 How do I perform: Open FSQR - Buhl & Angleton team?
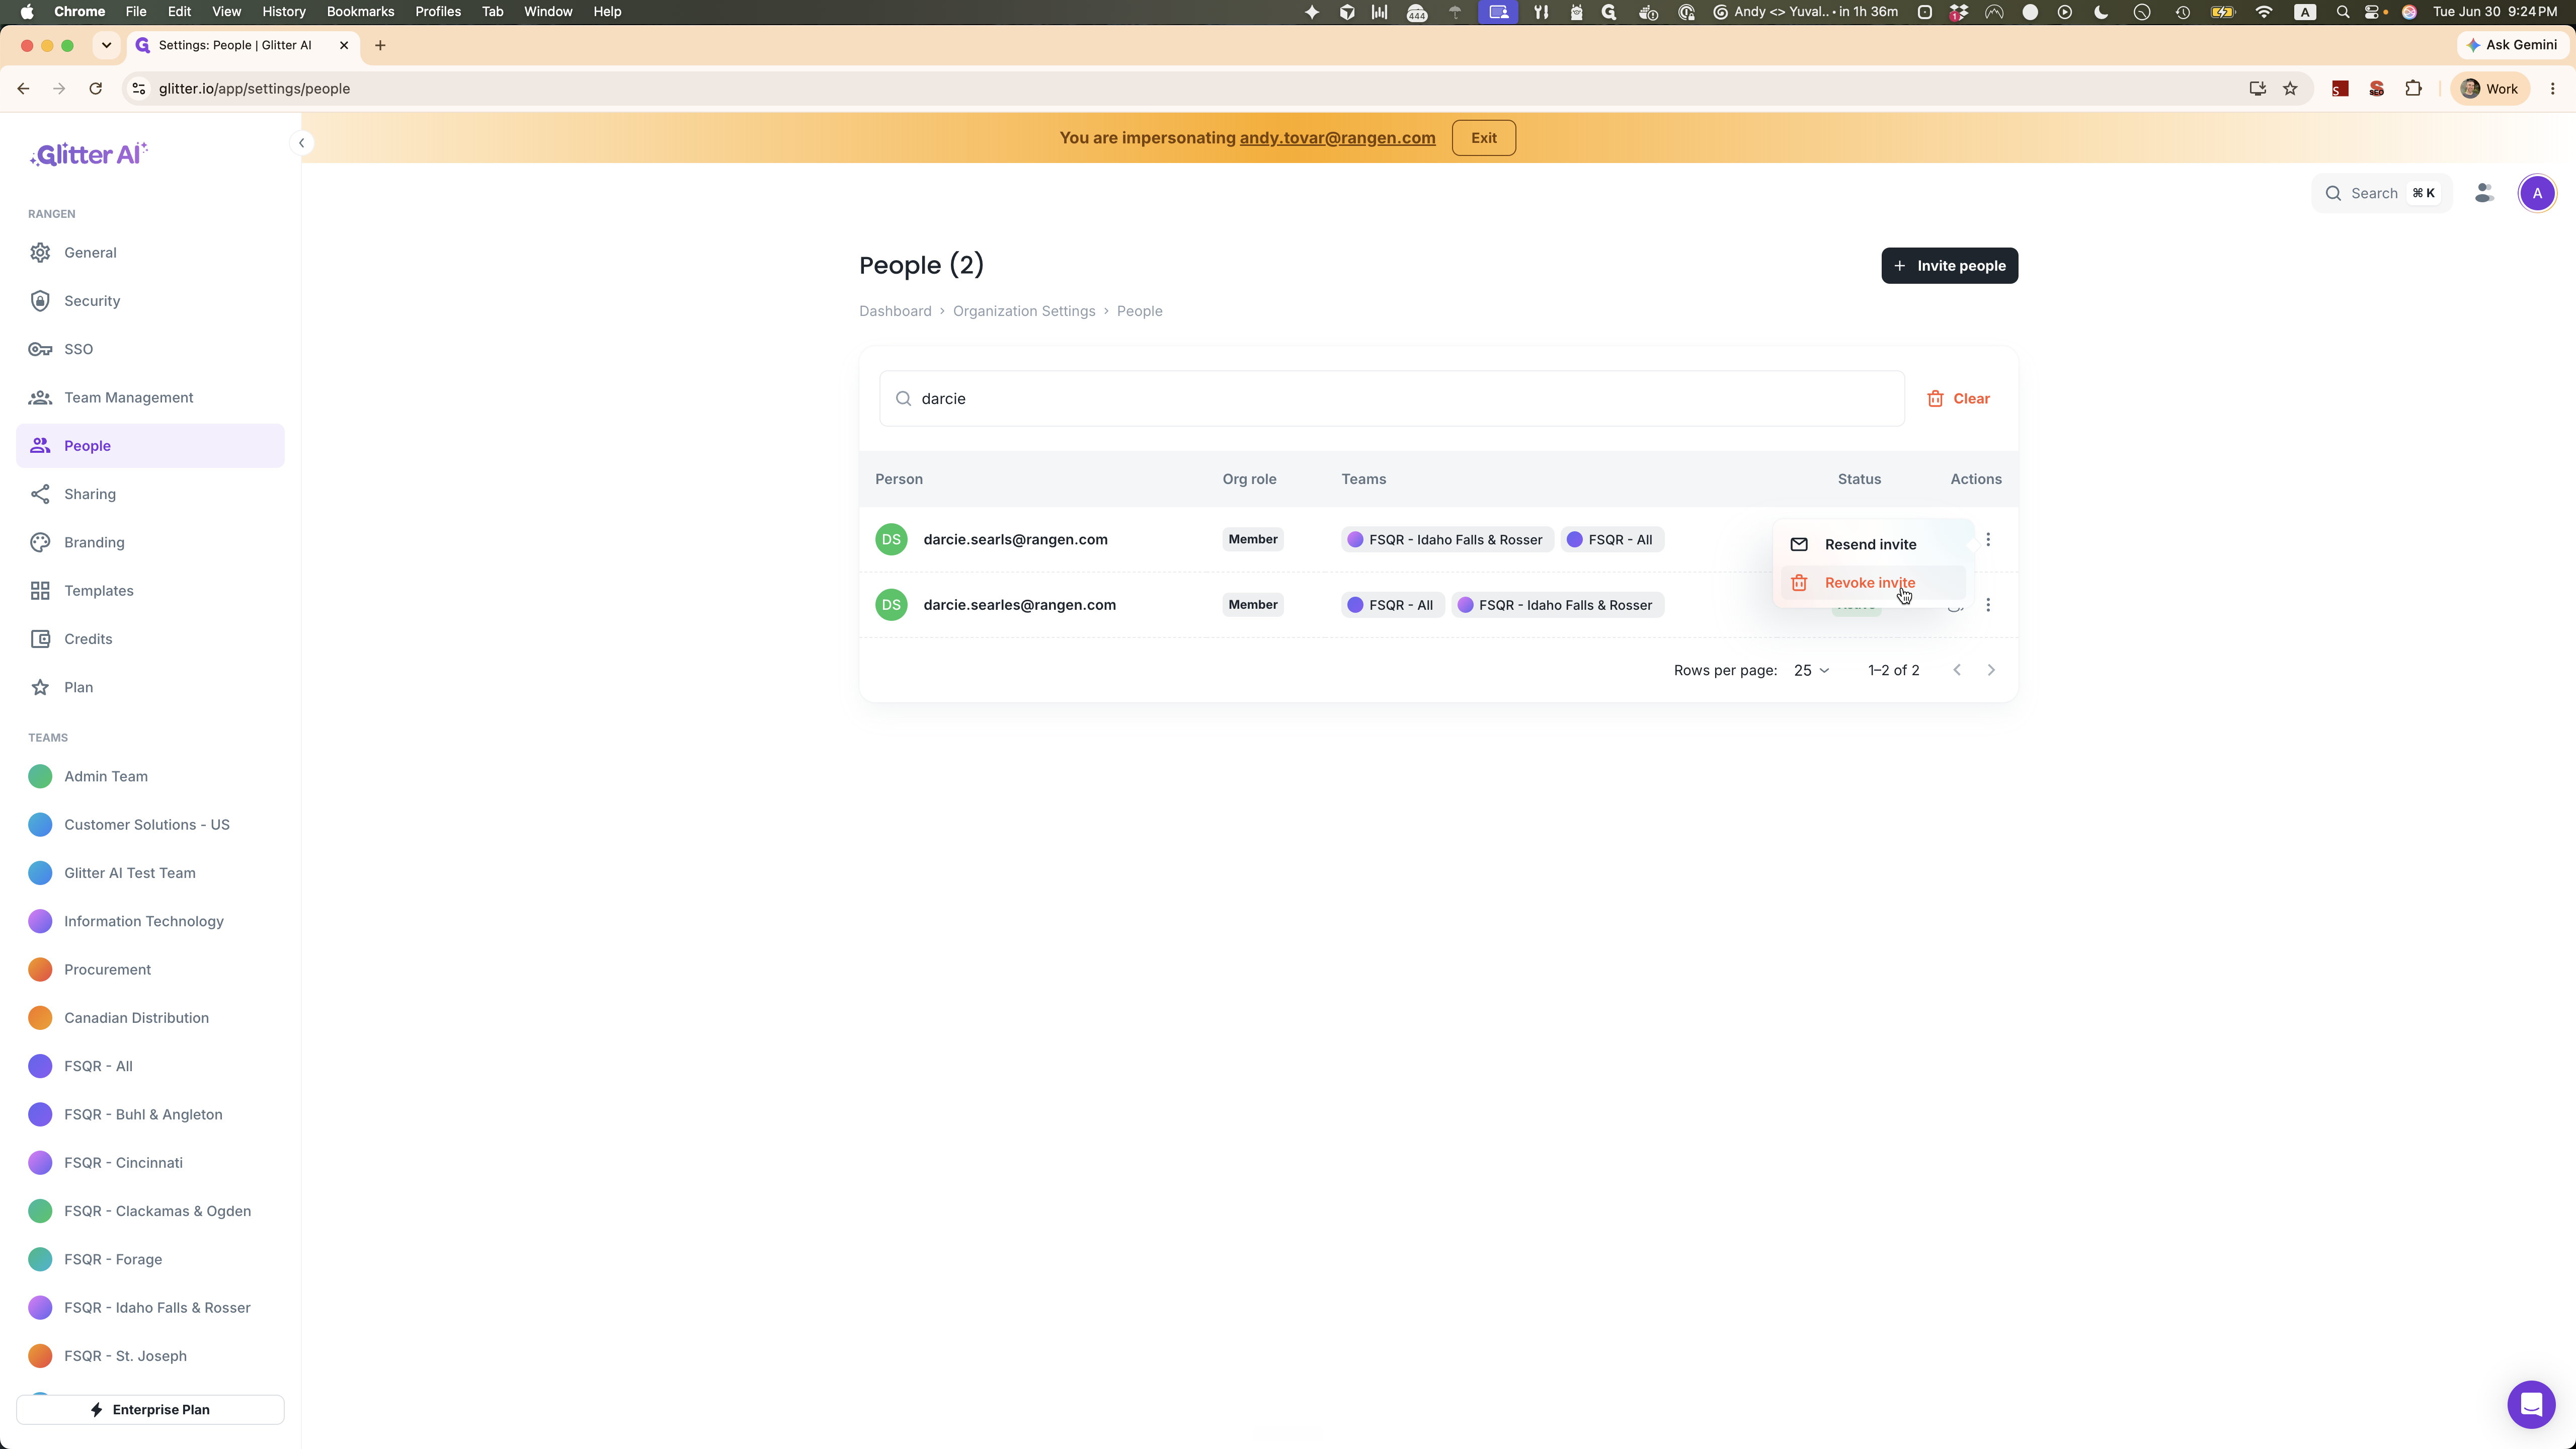point(150,1115)
